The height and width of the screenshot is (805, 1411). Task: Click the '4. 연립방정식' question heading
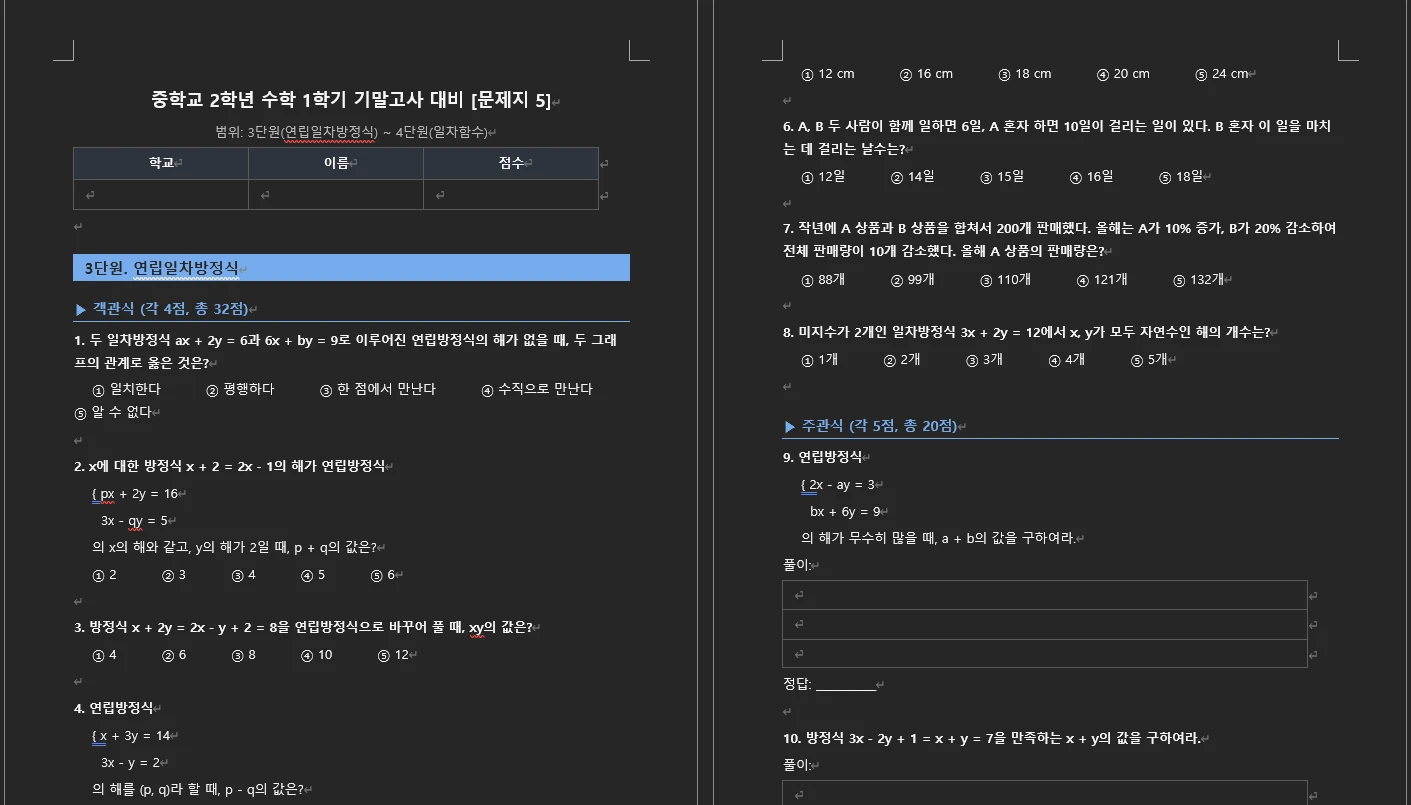(113, 708)
